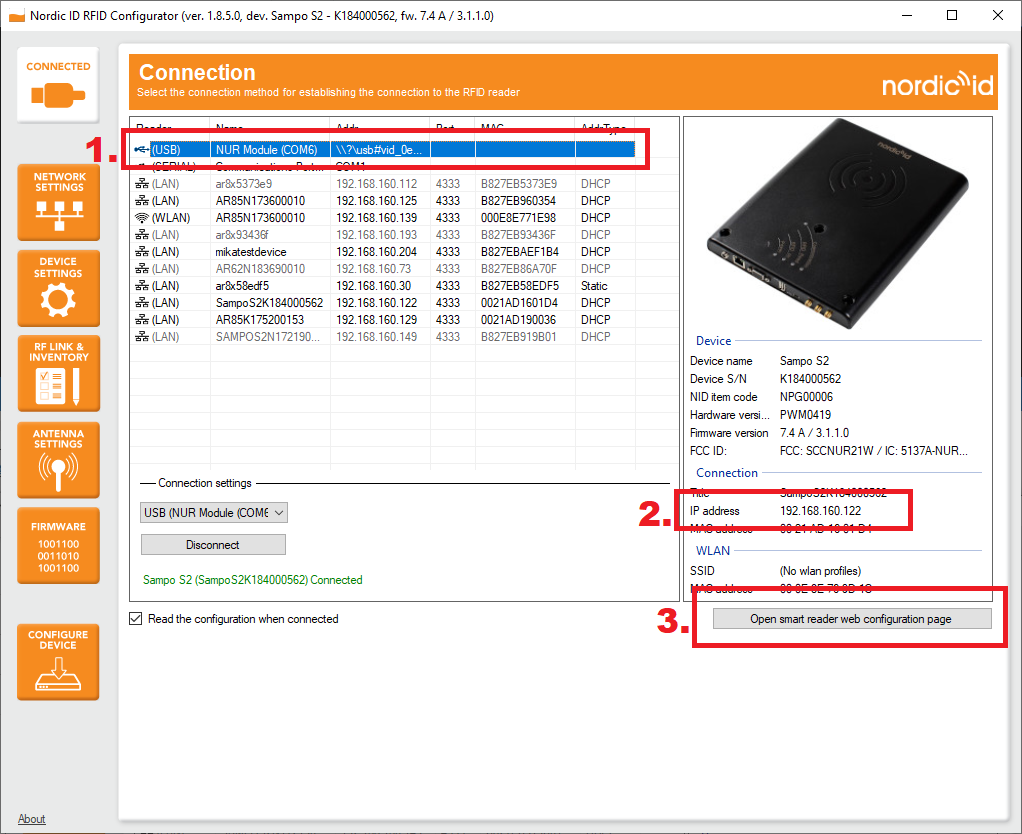The image size is (1022, 834).
Task: Click the Nordic ID logo in the header
Action: tap(938, 84)
